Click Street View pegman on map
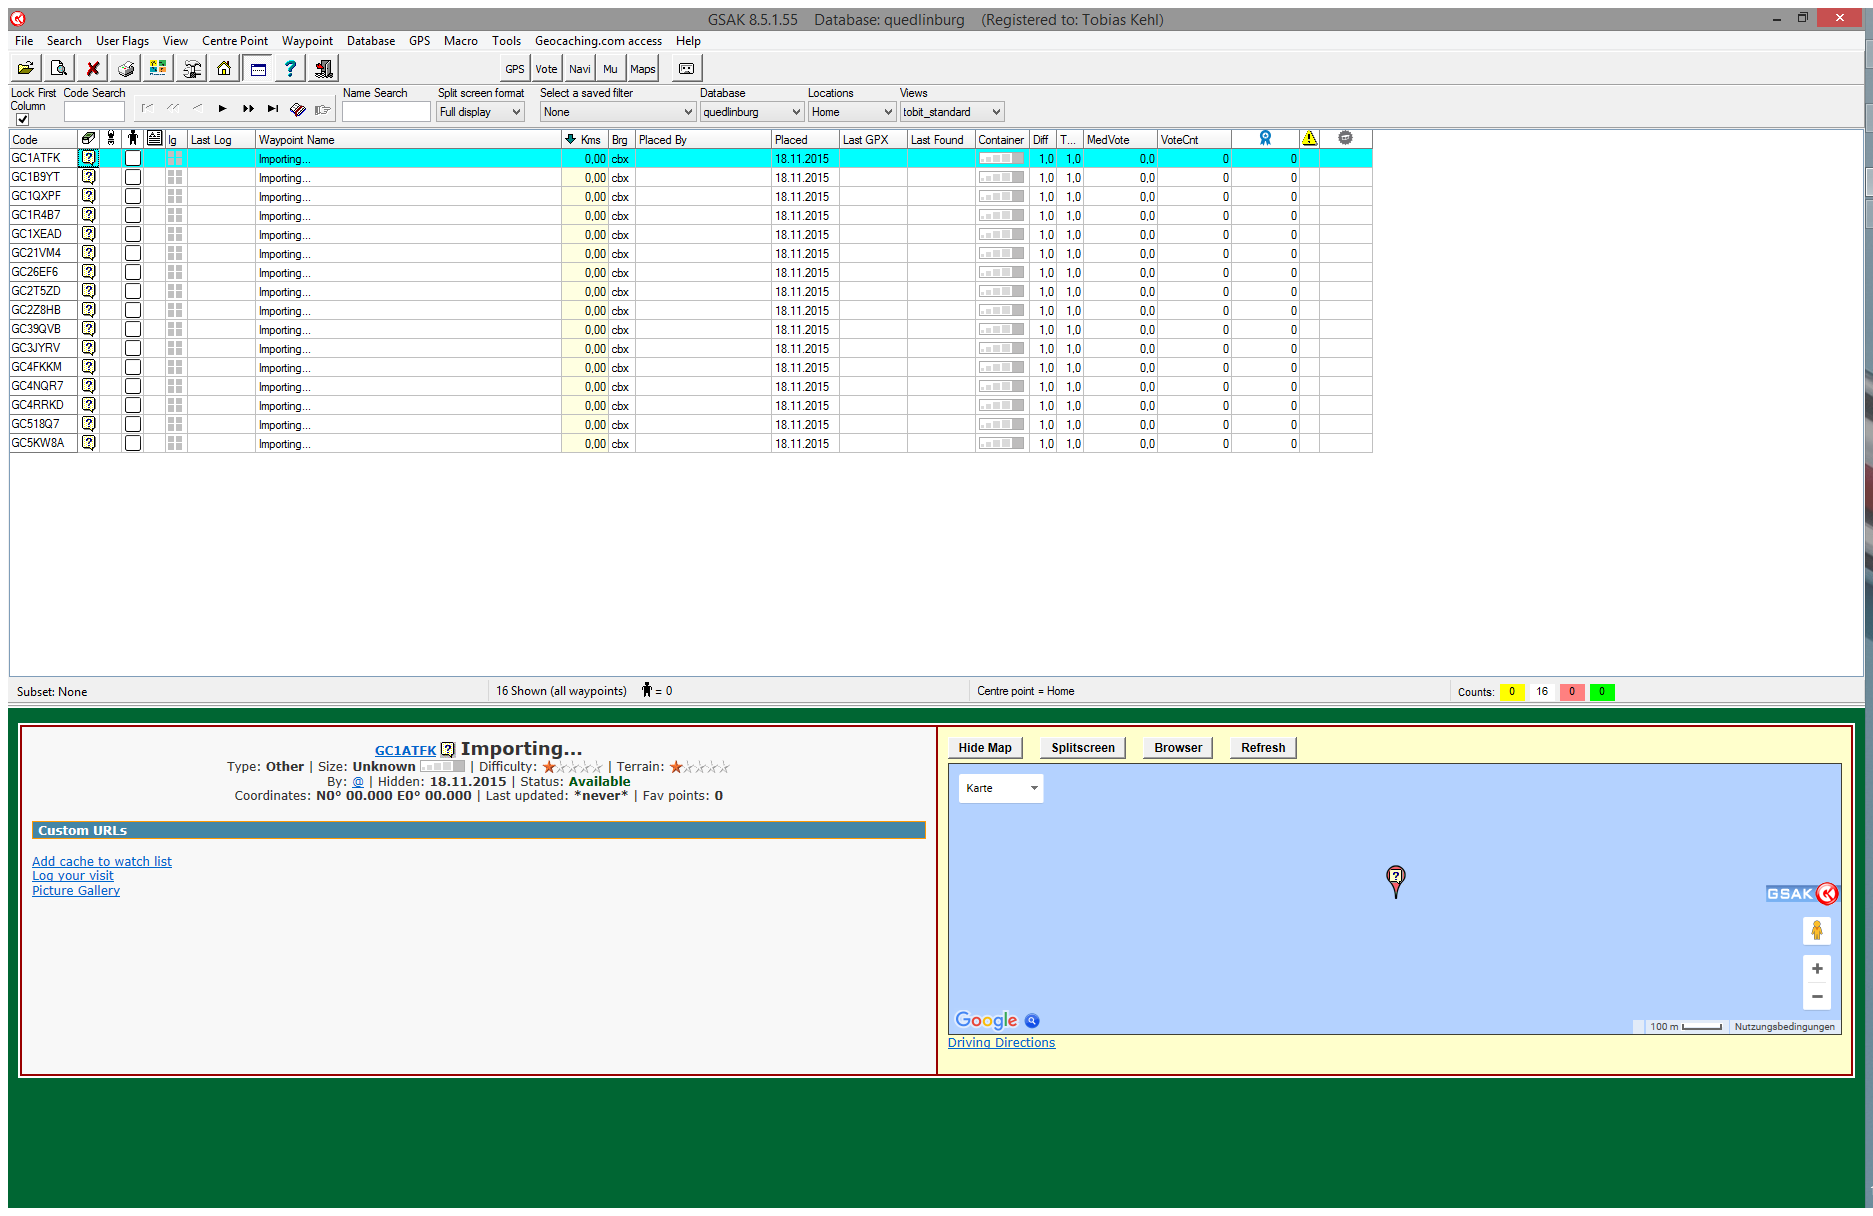Viewport: 1873px width, 1216px height. (x=1817, y=930)
